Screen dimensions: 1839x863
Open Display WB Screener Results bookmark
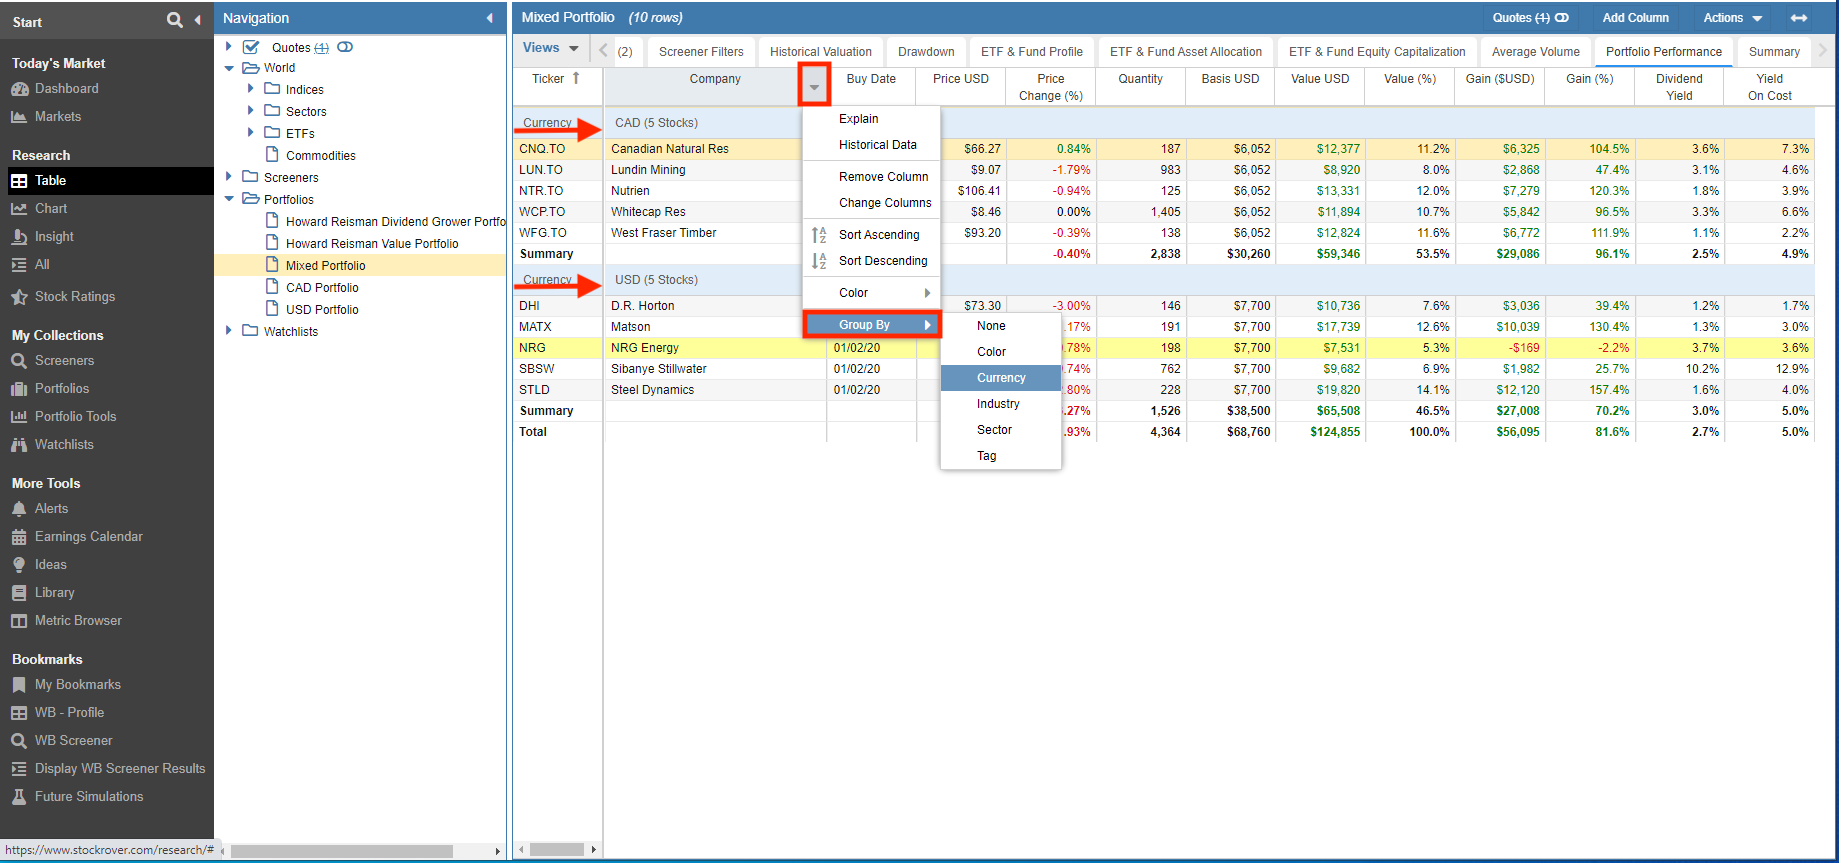120,769
